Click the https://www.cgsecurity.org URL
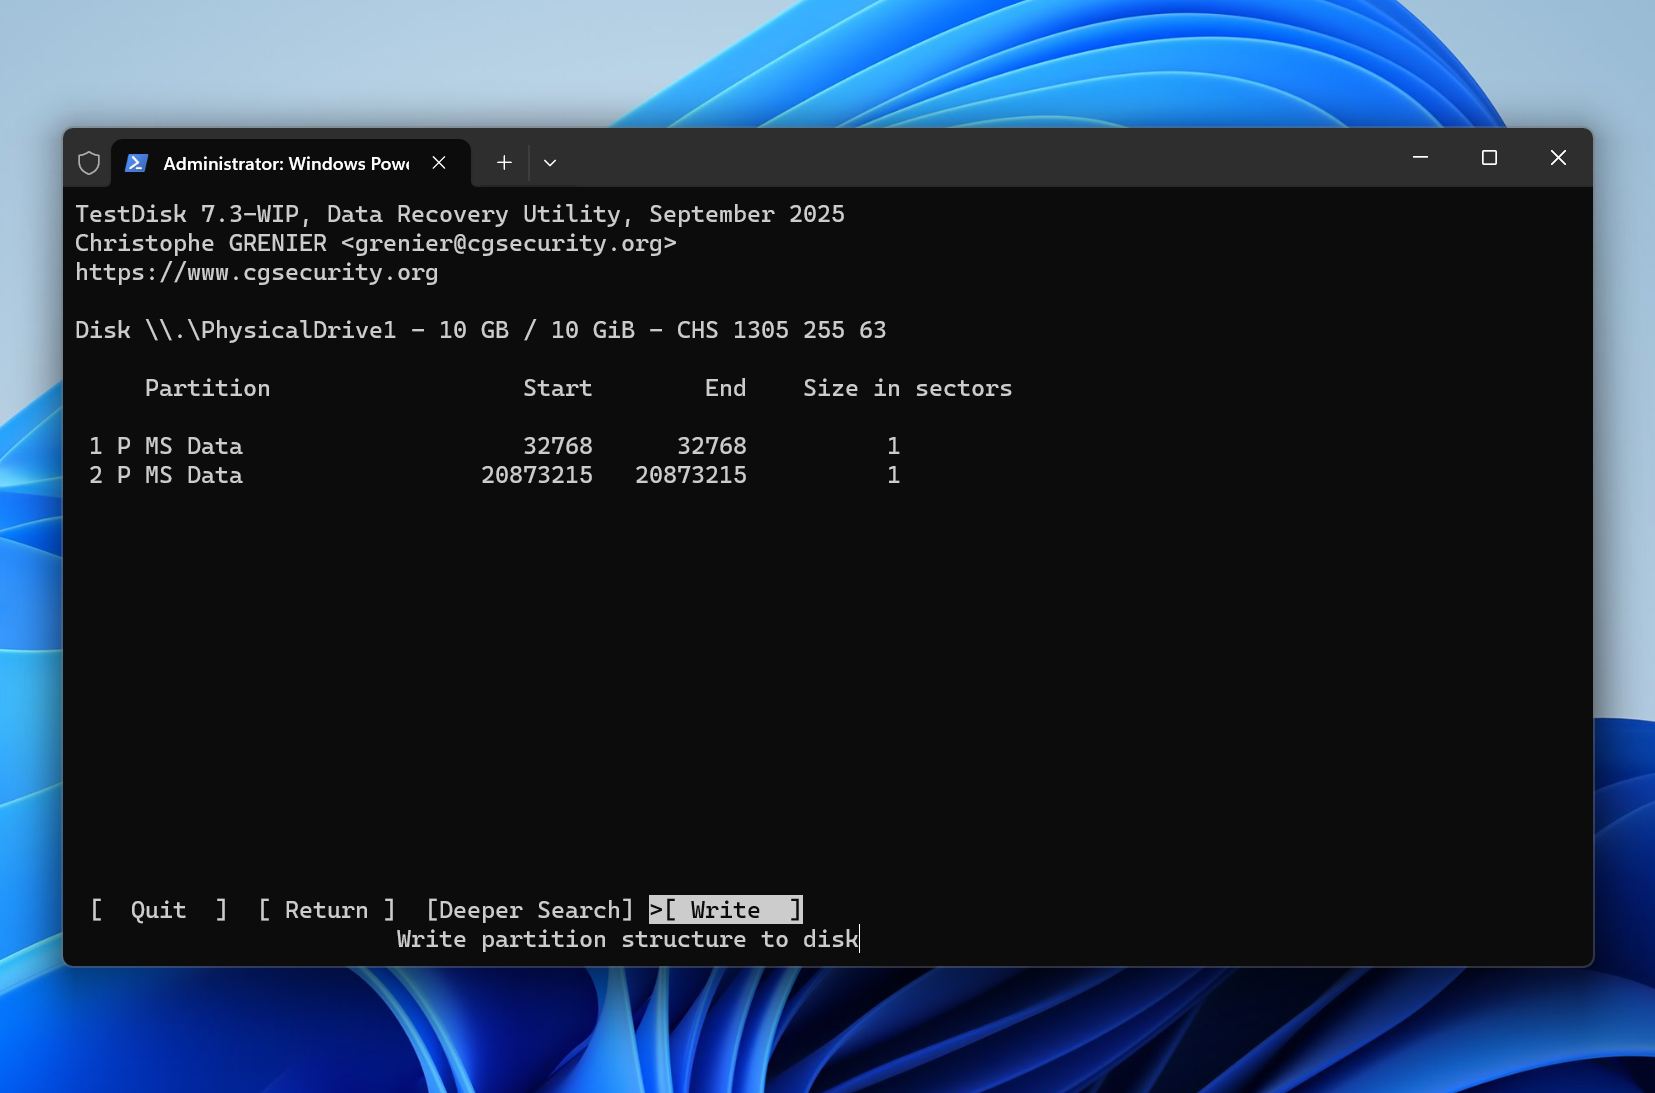 point(257,272)
